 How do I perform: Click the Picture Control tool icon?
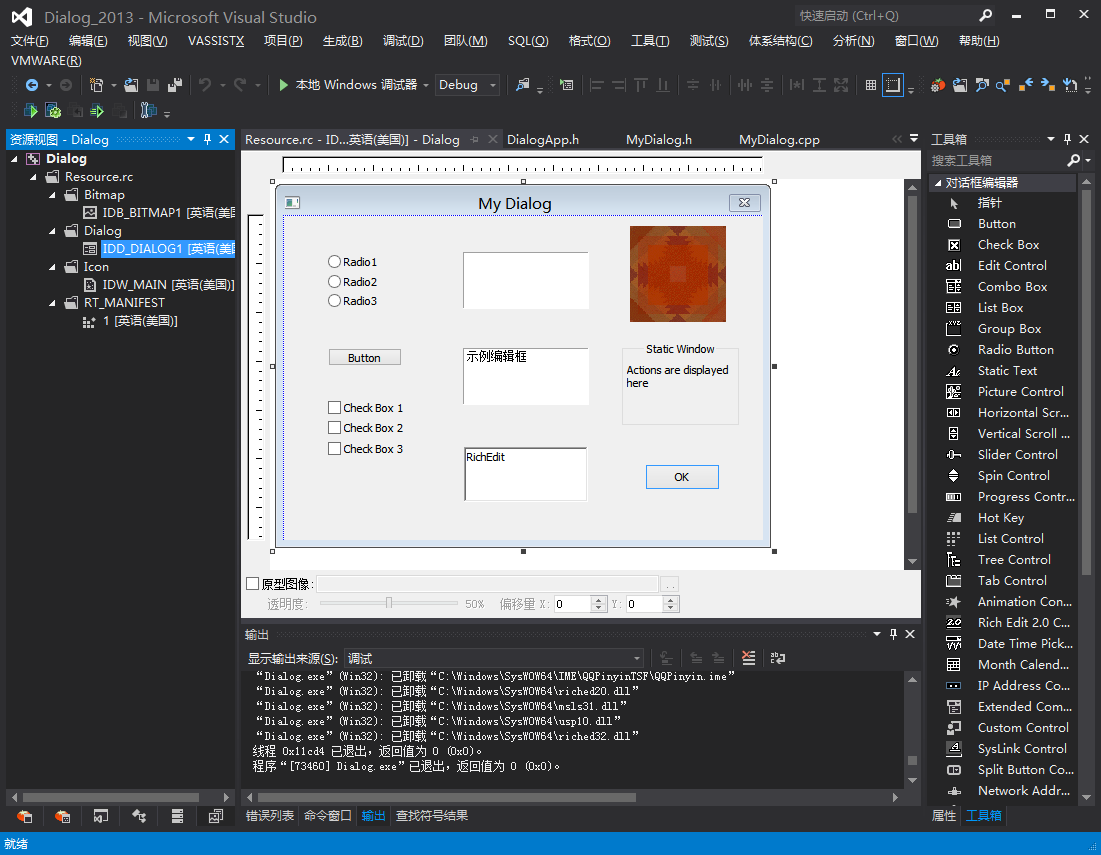tap(954, 392)
